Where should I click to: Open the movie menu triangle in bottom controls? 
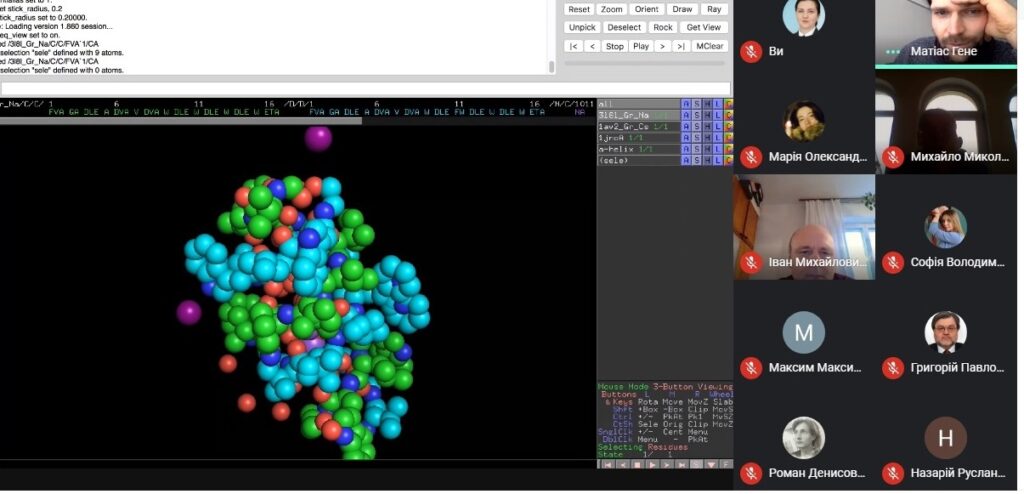(x=711, y=465)
